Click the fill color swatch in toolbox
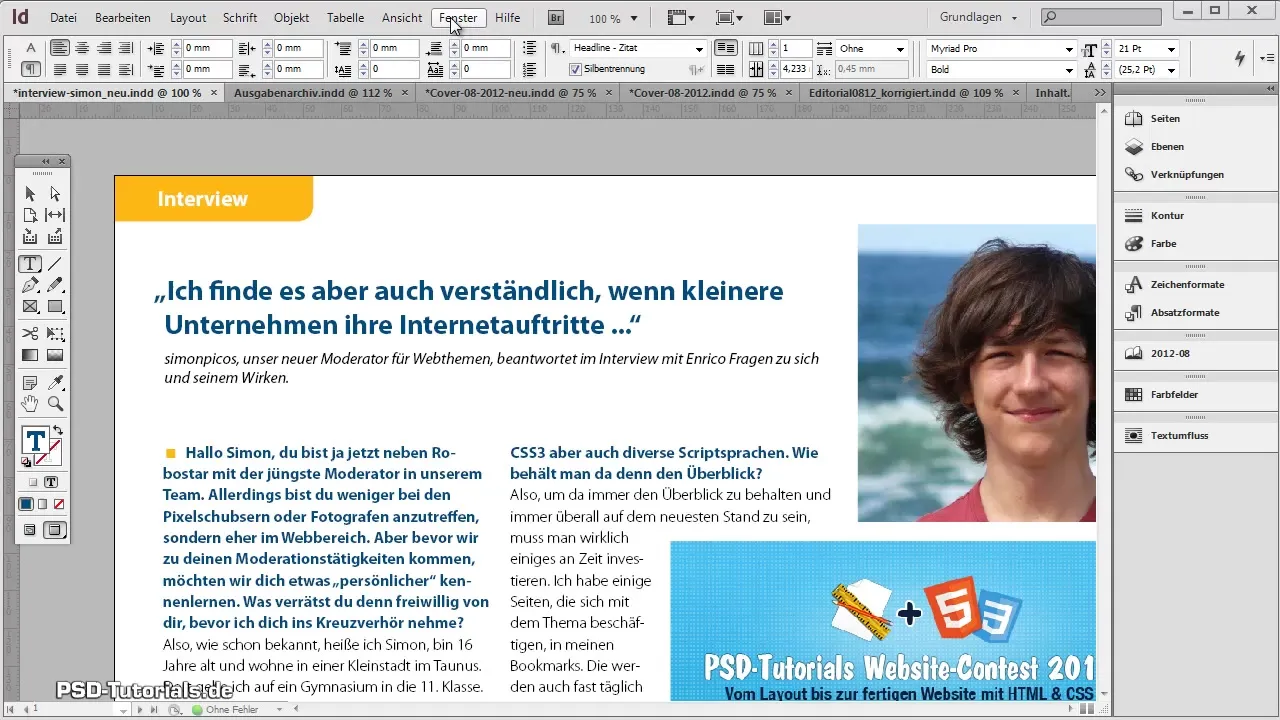 click(35, 440)
